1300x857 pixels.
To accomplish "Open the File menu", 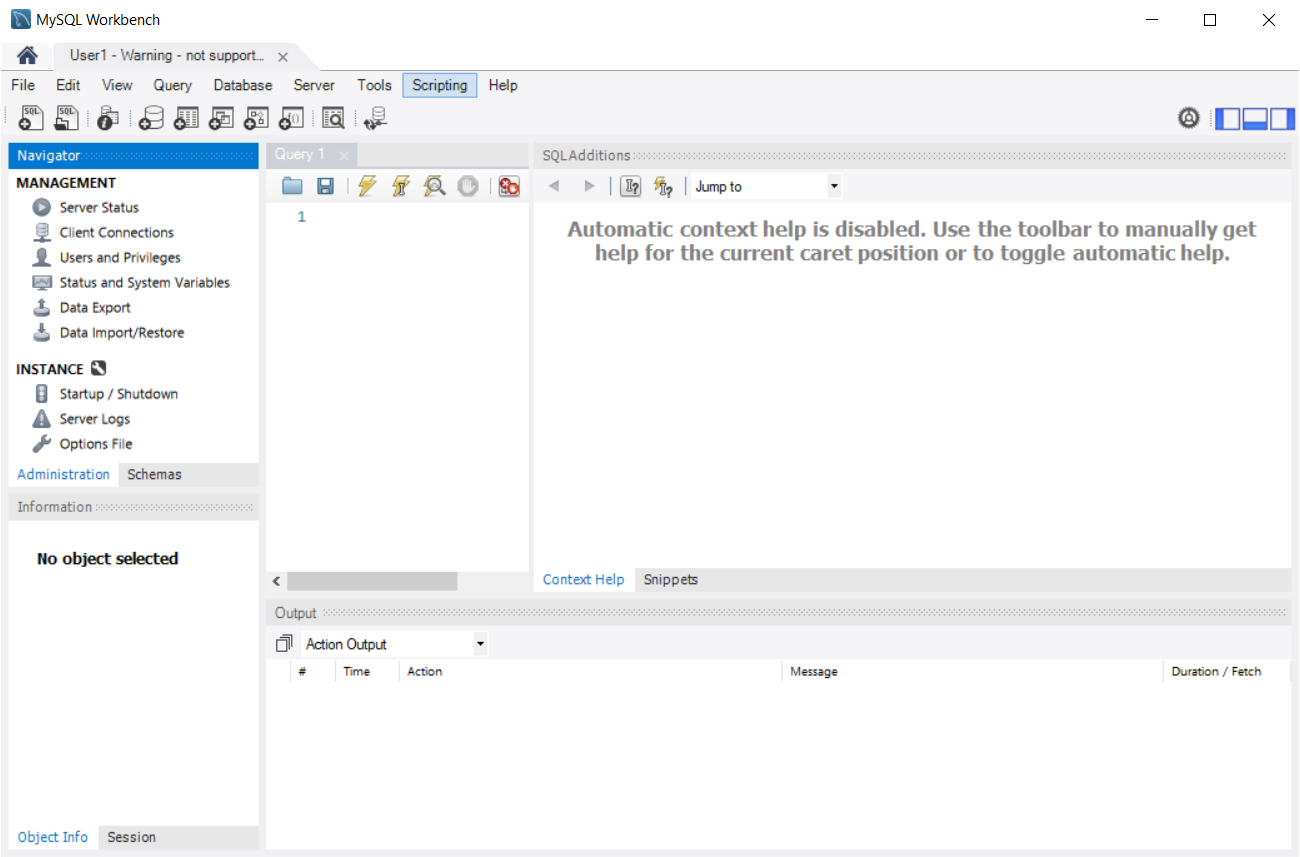I will pos(23,85).
